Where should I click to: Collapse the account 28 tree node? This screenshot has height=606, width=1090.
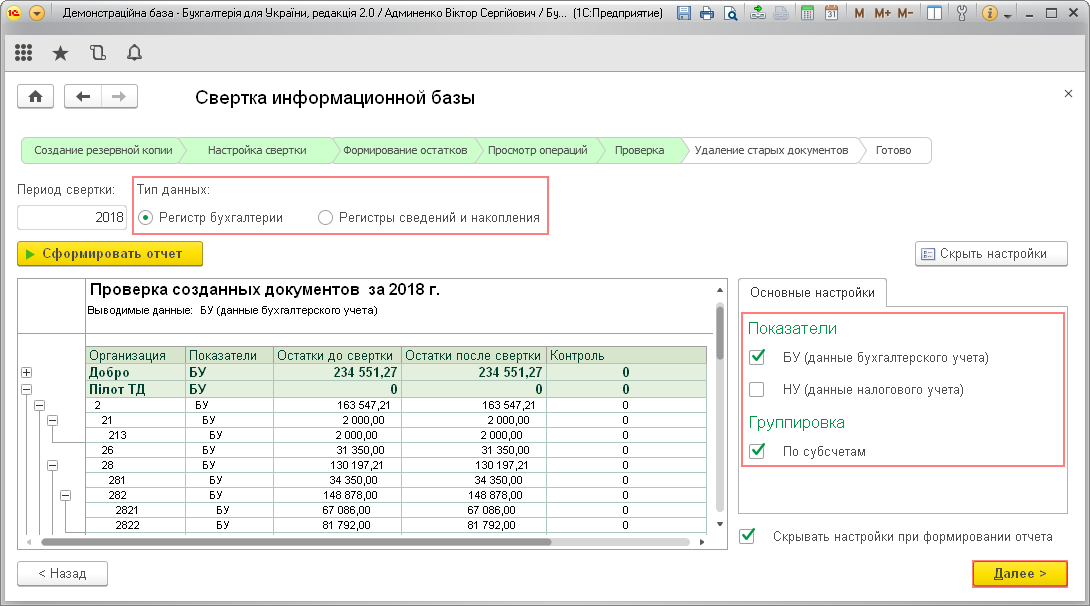point(52,465)
